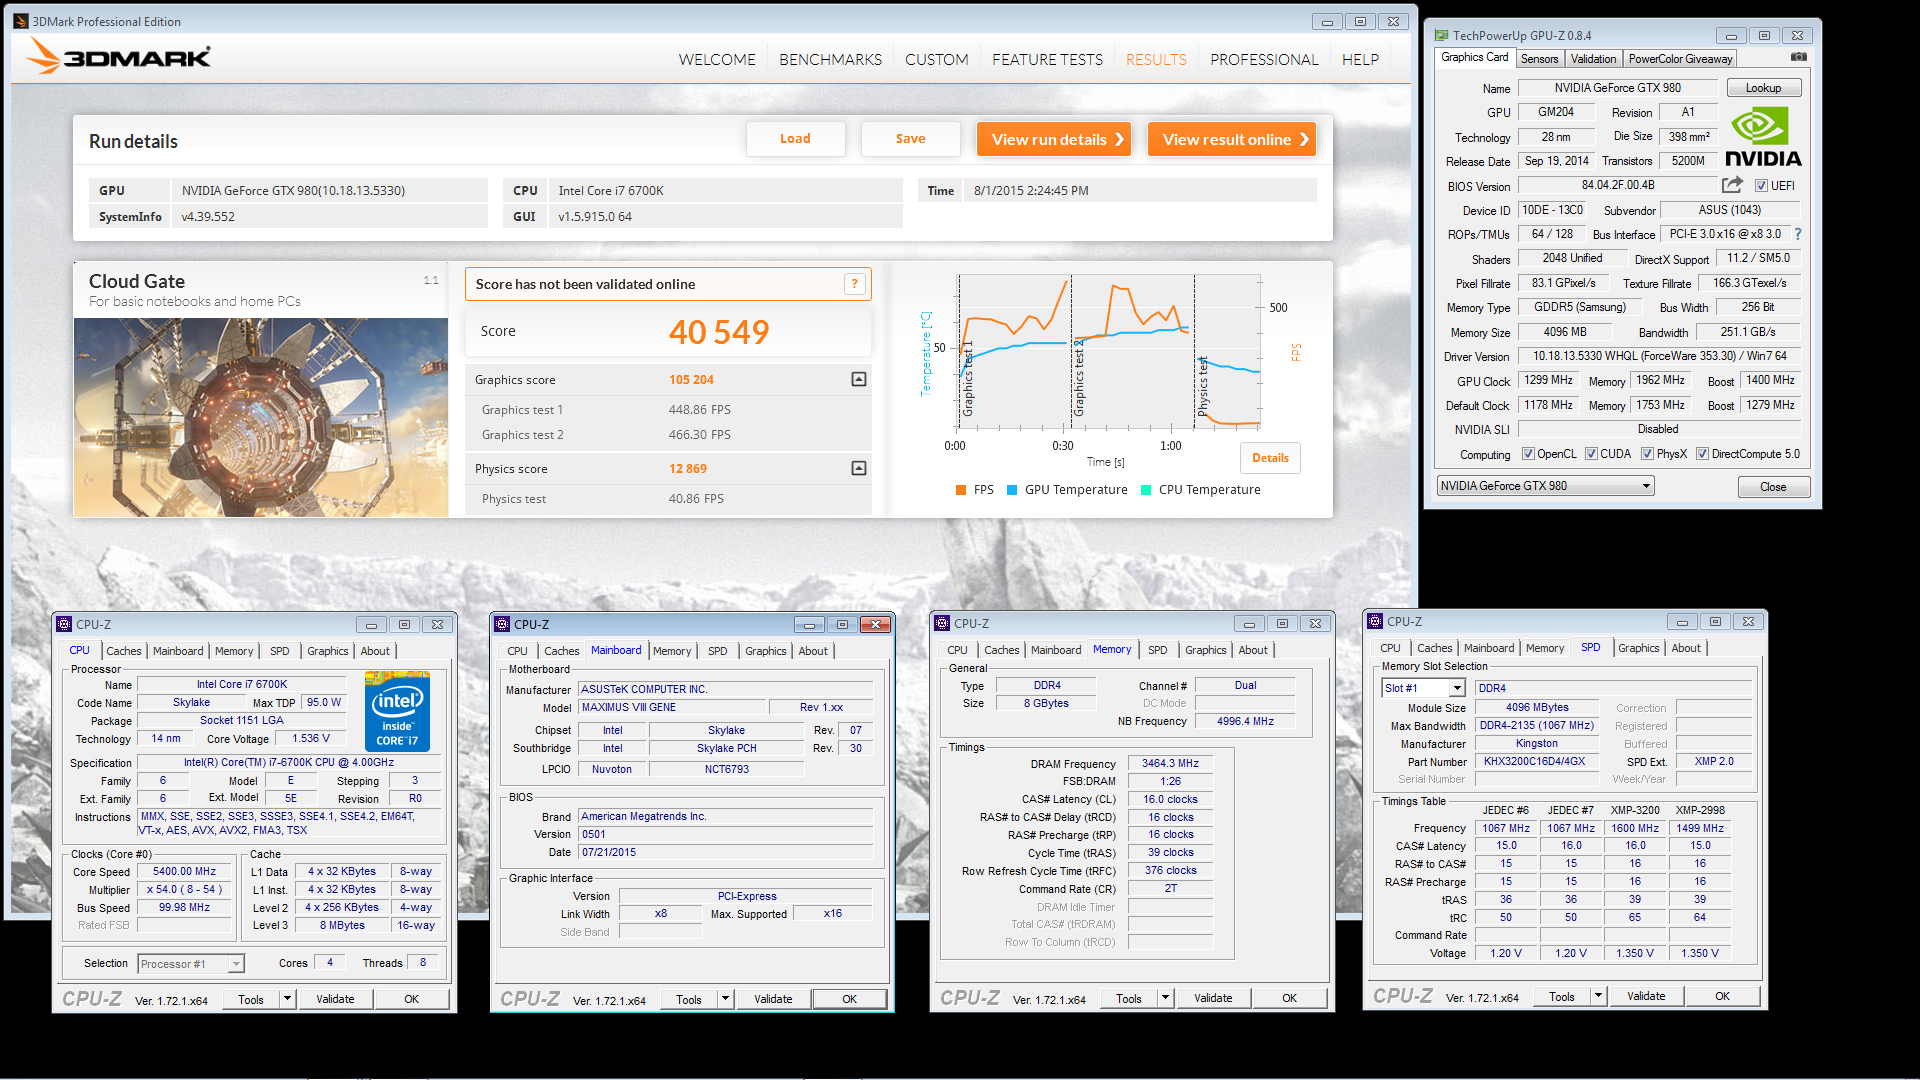Open the Tools dropdown arrow in the CPU tab window

coord(287,999)
